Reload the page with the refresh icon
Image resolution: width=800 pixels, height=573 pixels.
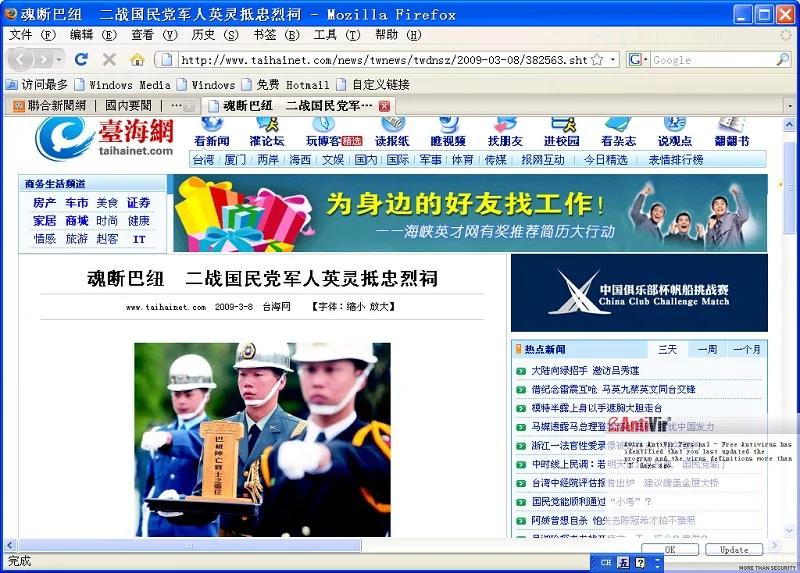click(81, 59)
